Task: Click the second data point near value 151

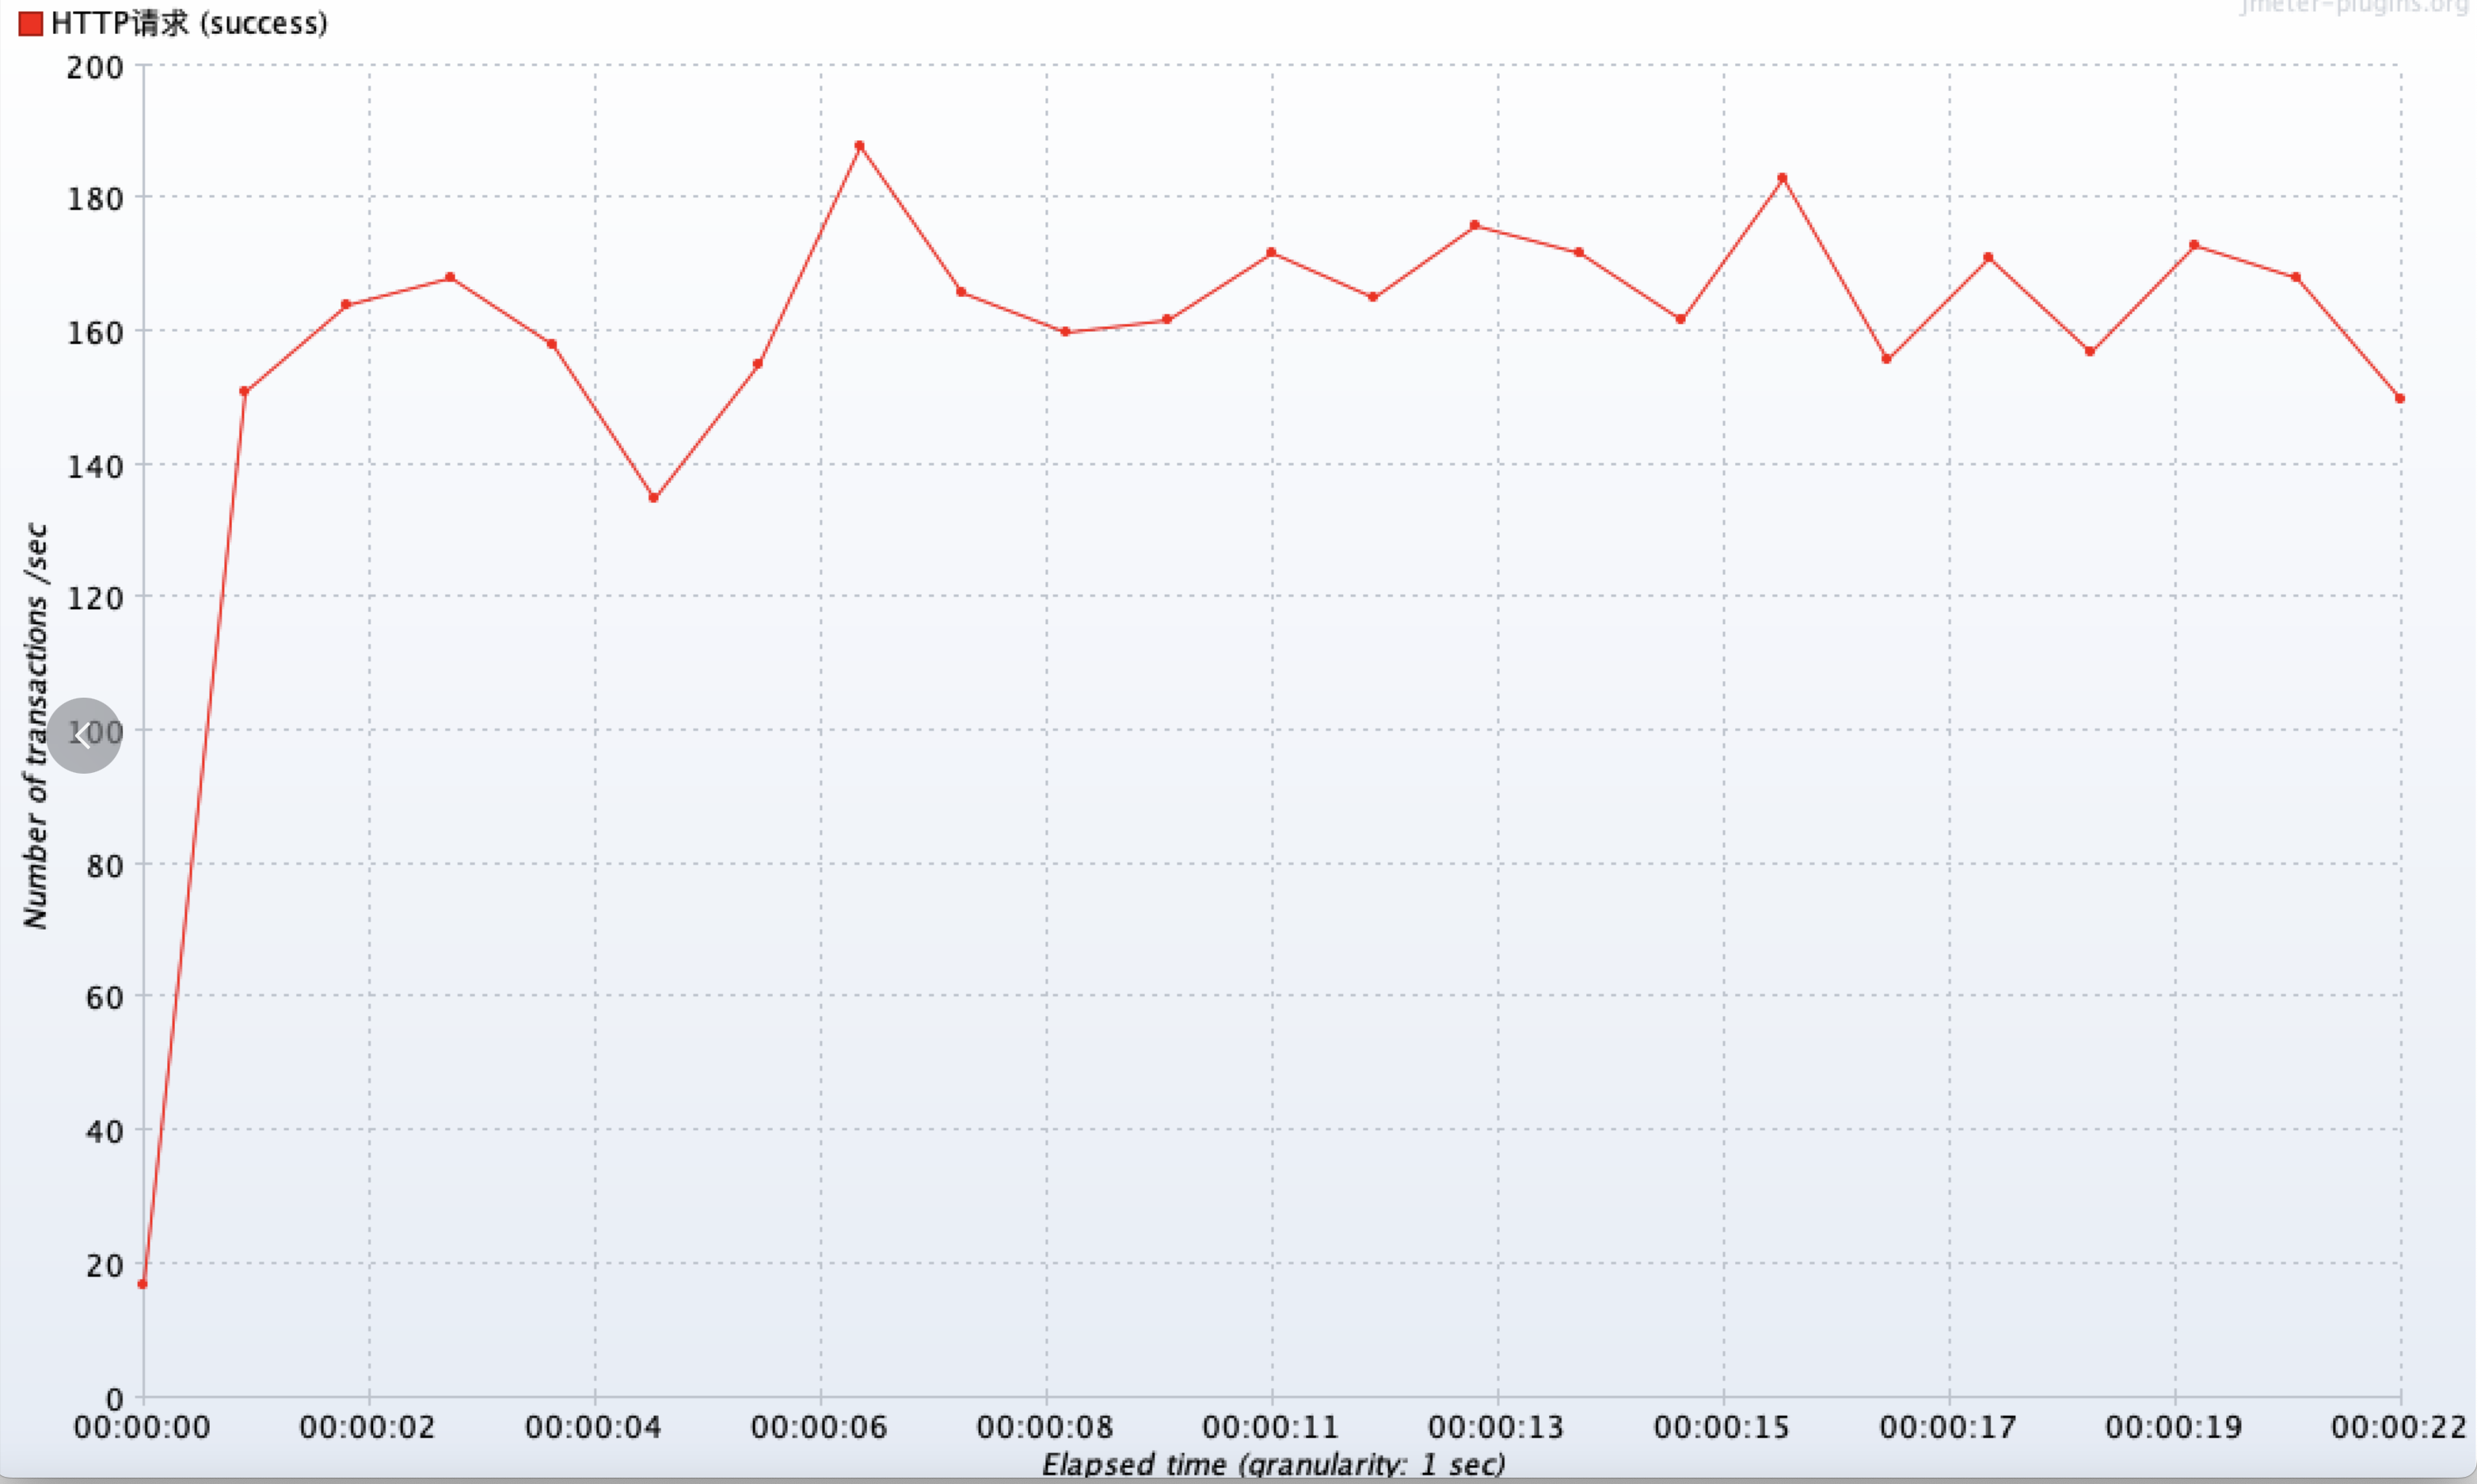Action: [x=244, y=391]
